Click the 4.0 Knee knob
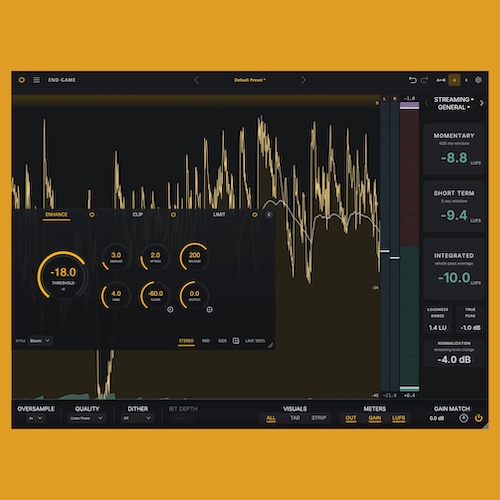The image size is (500, 500). pos(116,295)
